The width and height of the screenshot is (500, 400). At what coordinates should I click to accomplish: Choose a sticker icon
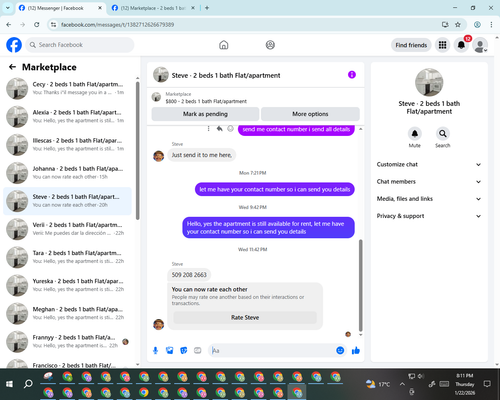[x=184, y=350]
